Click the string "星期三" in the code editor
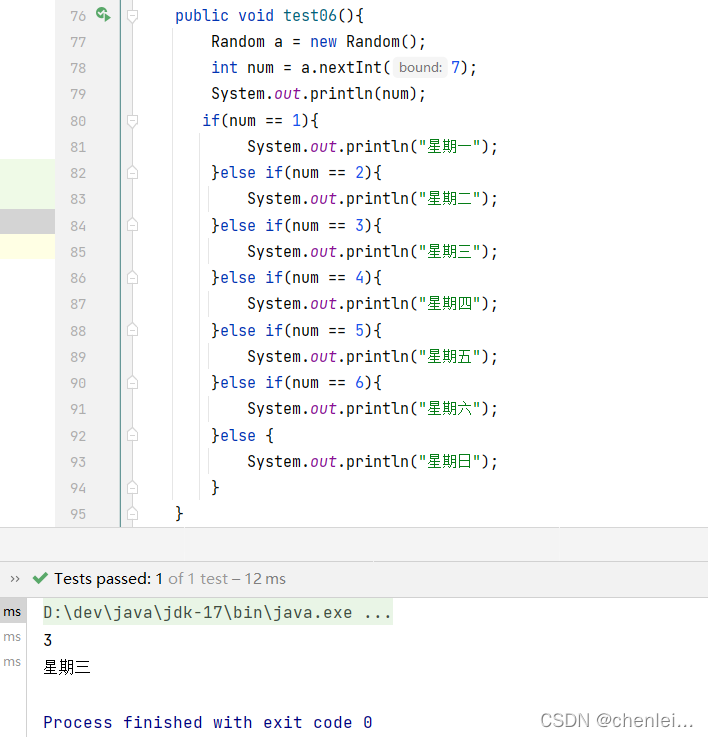The height and width of the screenshot is (737, 708). [x=449, y=251]
